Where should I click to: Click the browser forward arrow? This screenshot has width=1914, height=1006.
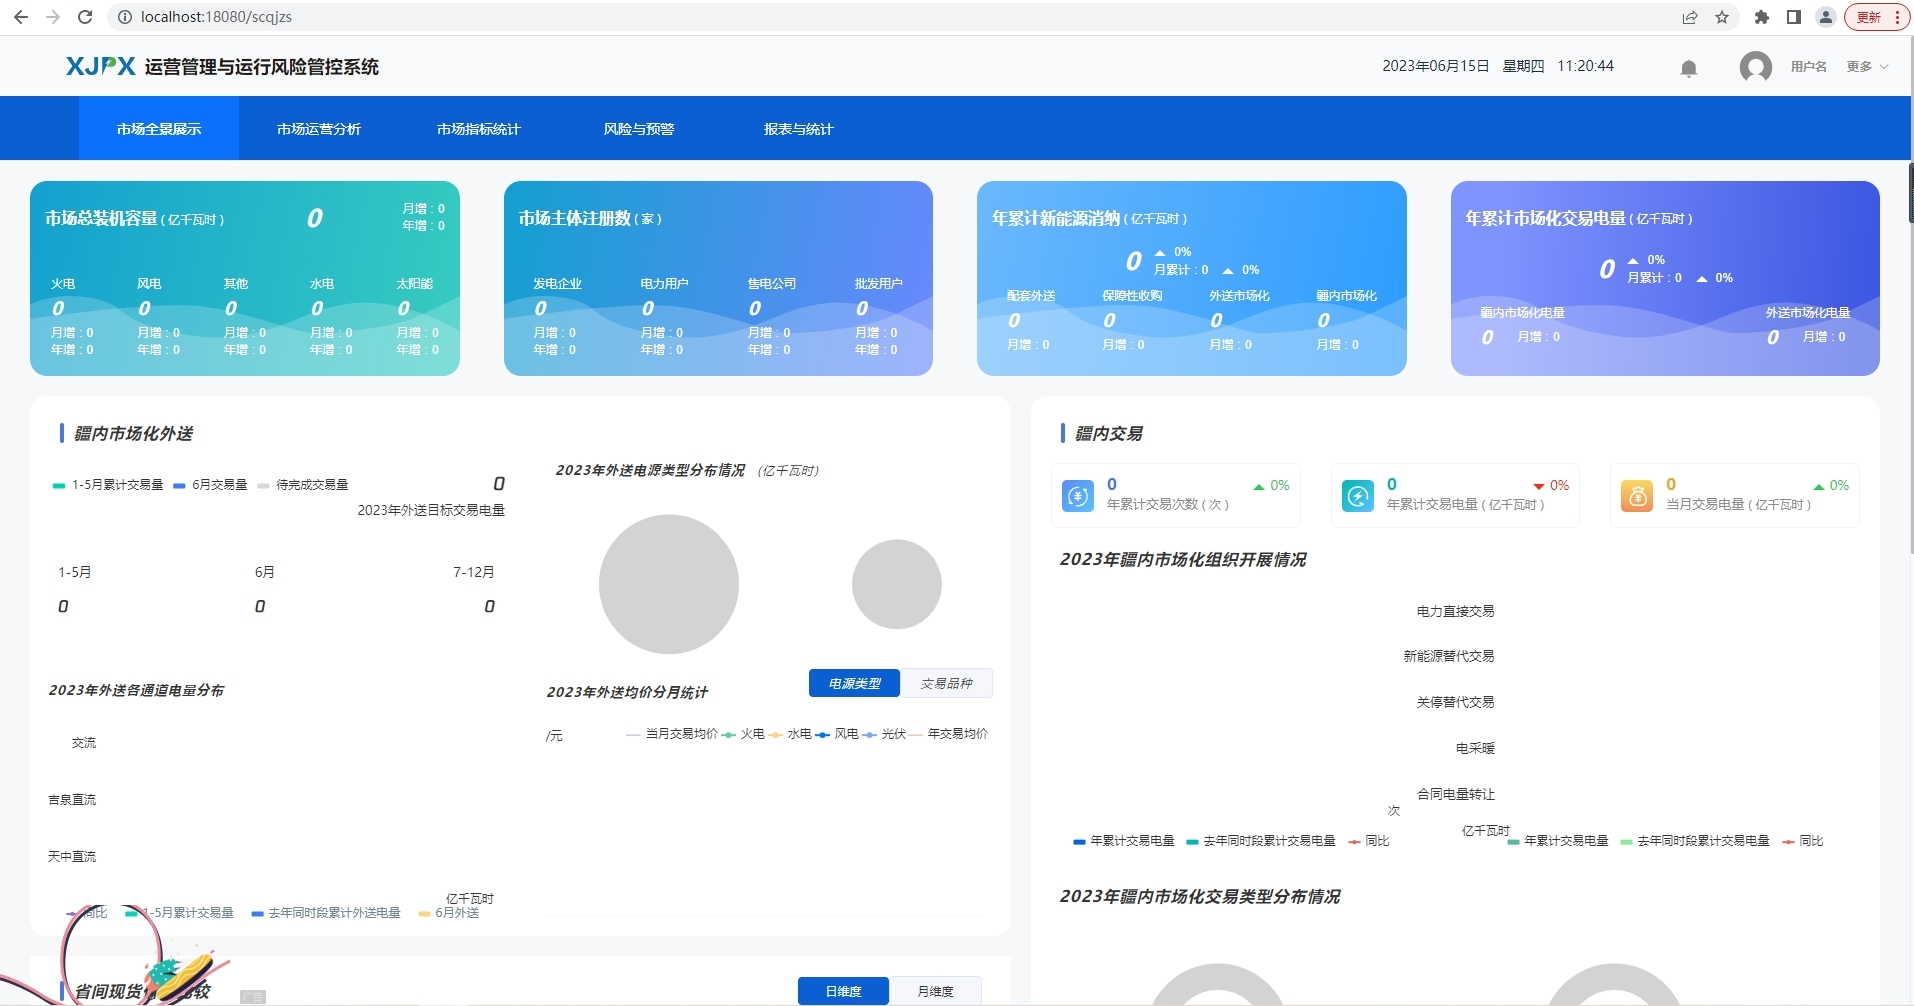pyautogui.click(x=53, y=17)
